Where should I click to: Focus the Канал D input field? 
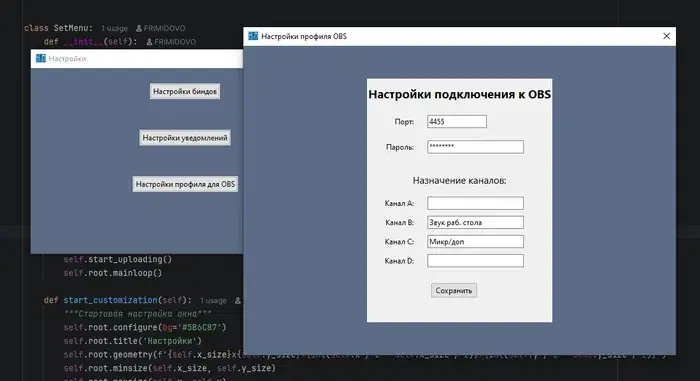475,261
